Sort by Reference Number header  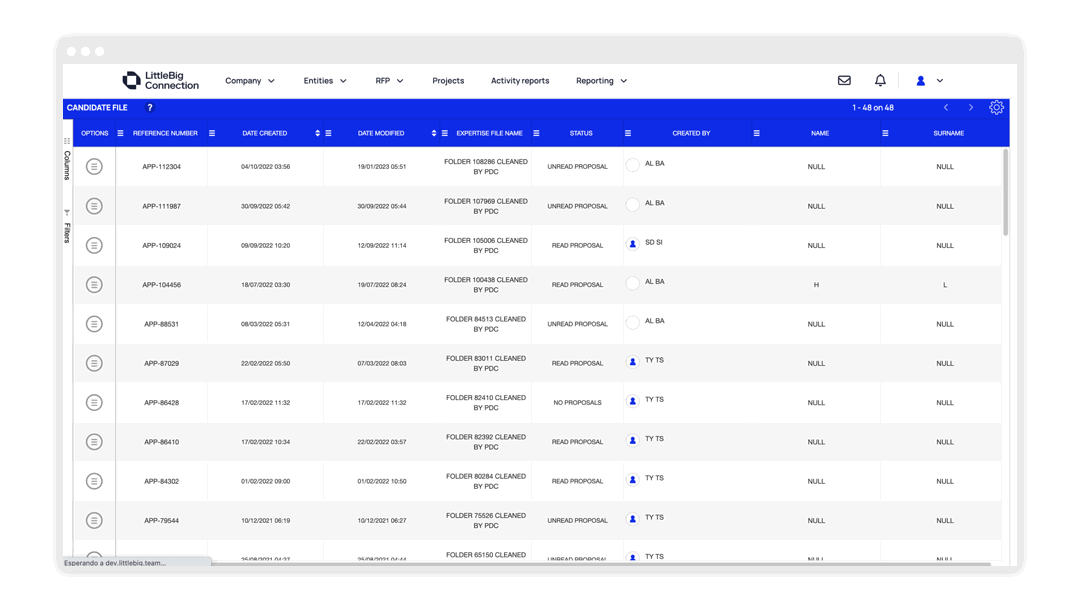point(165,133)
